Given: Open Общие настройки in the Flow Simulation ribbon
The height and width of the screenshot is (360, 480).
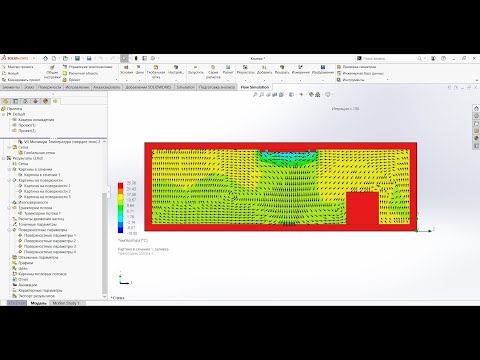Looking at the screenshot, I should click(x=52, y=73).
